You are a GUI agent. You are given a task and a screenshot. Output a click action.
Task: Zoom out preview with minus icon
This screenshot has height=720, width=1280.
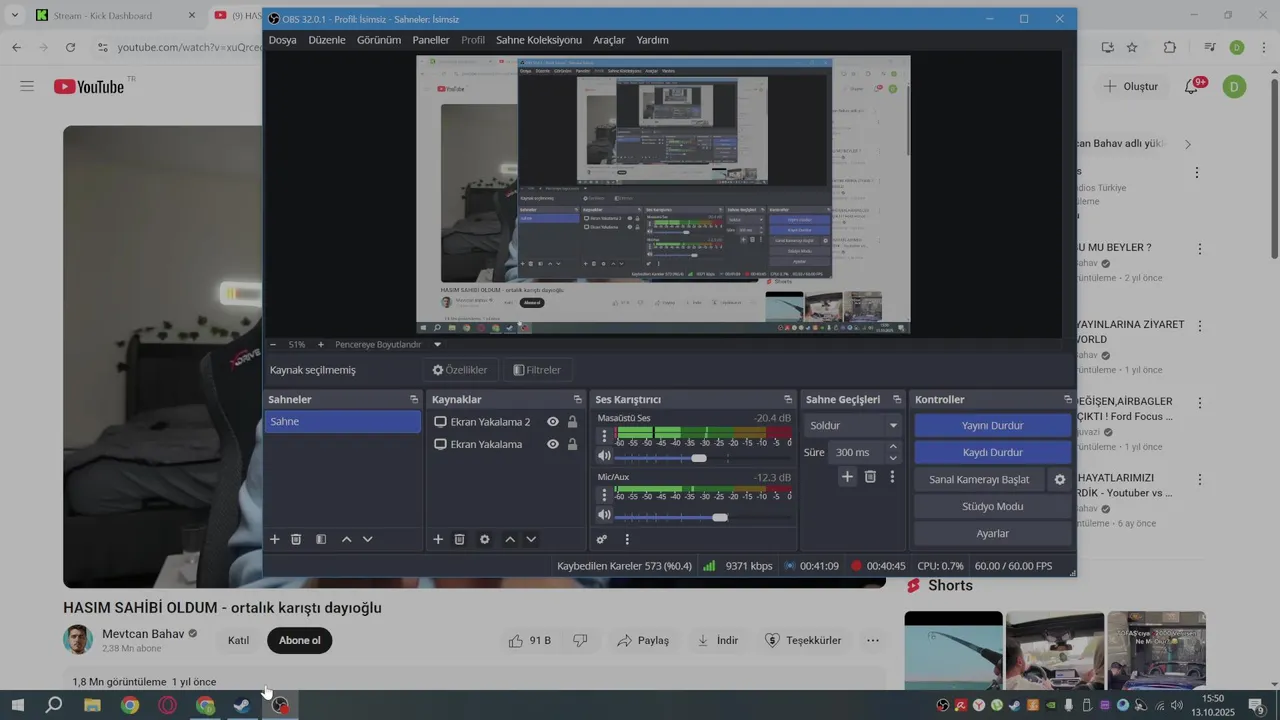click(x=273, y=344)
